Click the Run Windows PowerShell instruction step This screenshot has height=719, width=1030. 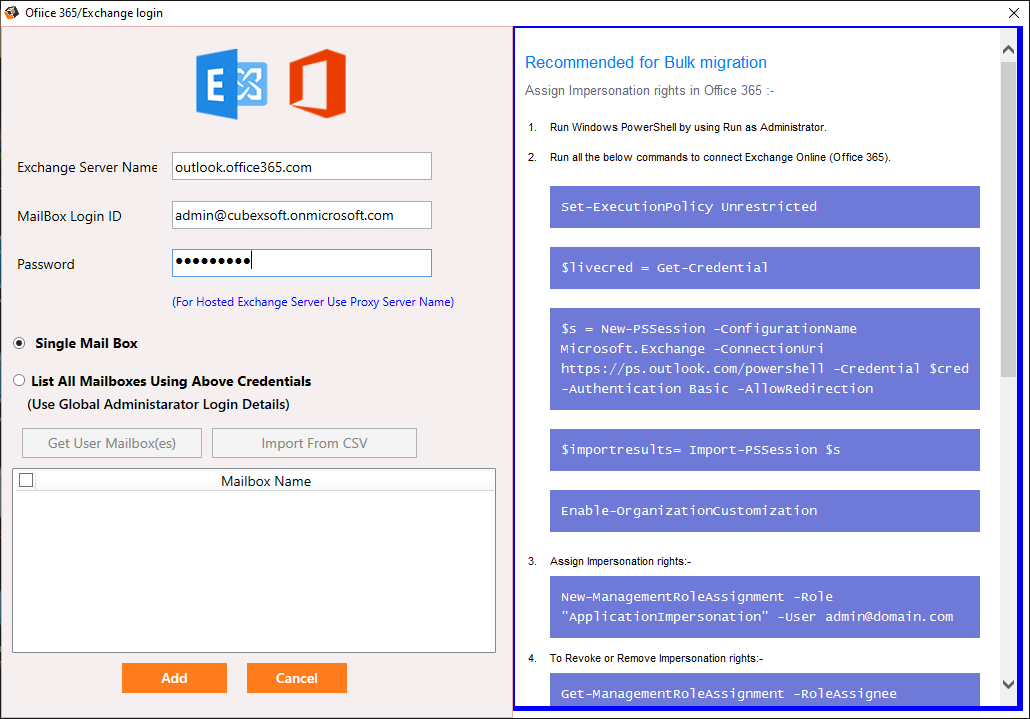click(x=688, y=127)
